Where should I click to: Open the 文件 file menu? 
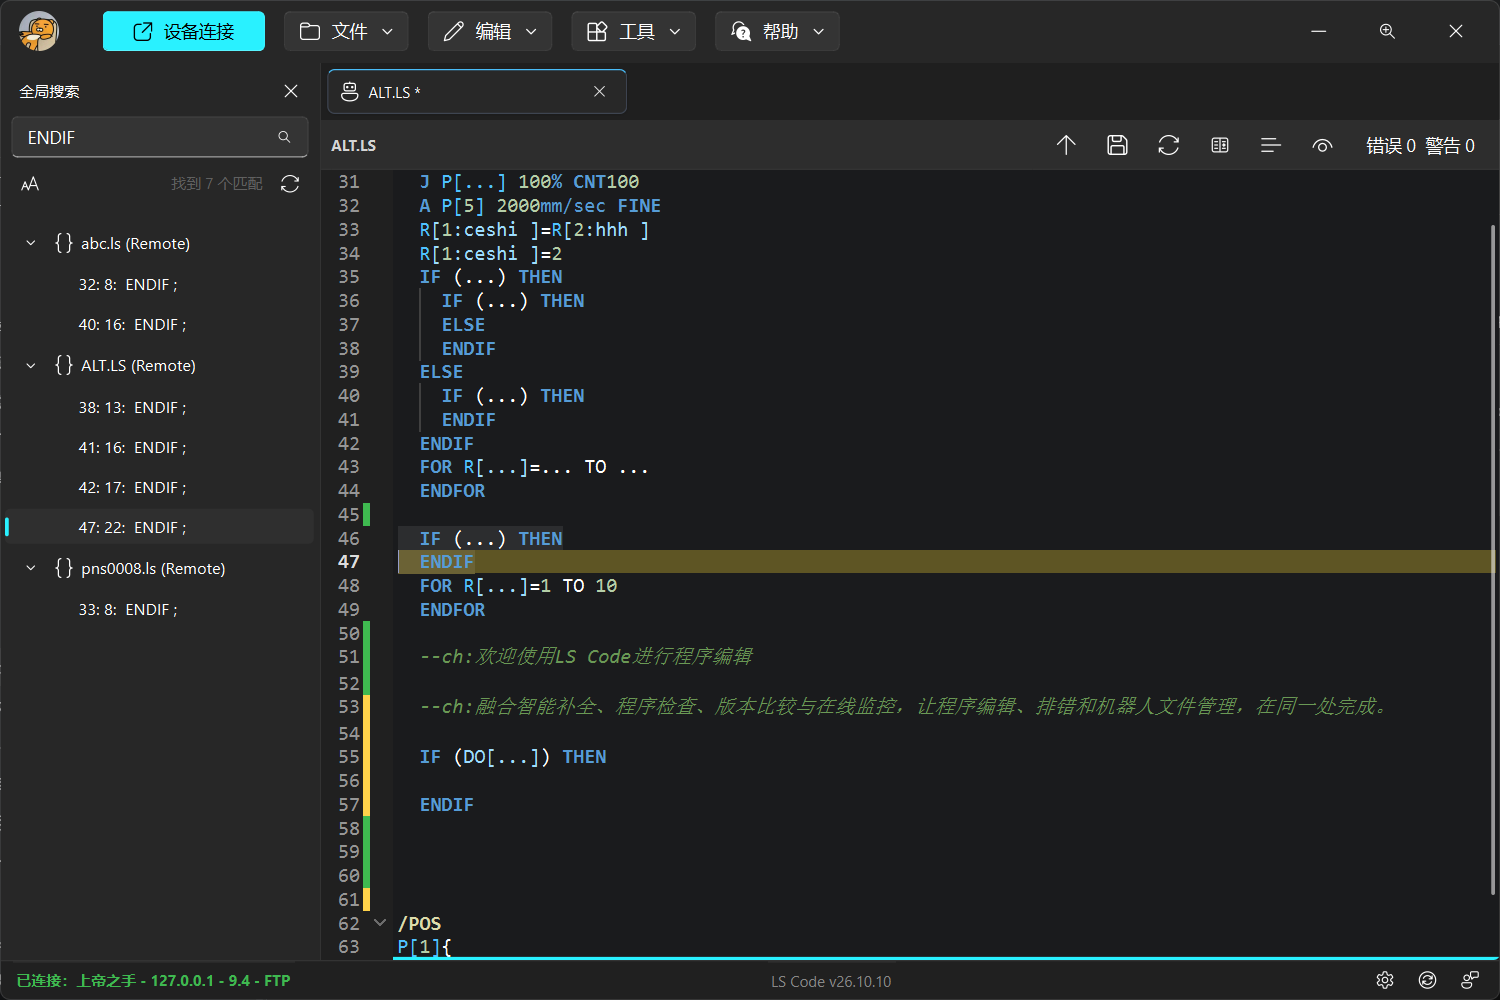(346, 31)
